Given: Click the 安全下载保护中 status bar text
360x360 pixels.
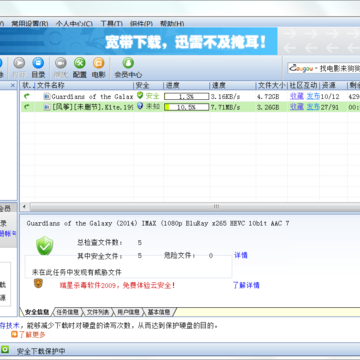Looking at the screenshot, I should (41, 351).
